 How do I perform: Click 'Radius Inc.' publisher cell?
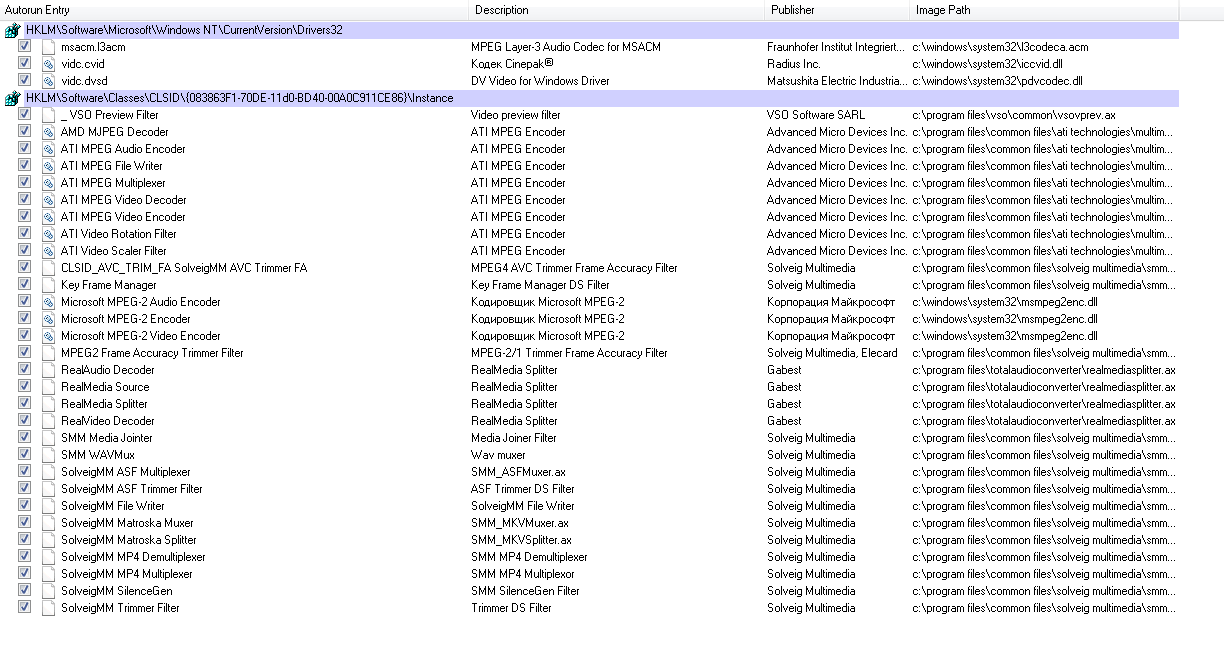[794, 64]
